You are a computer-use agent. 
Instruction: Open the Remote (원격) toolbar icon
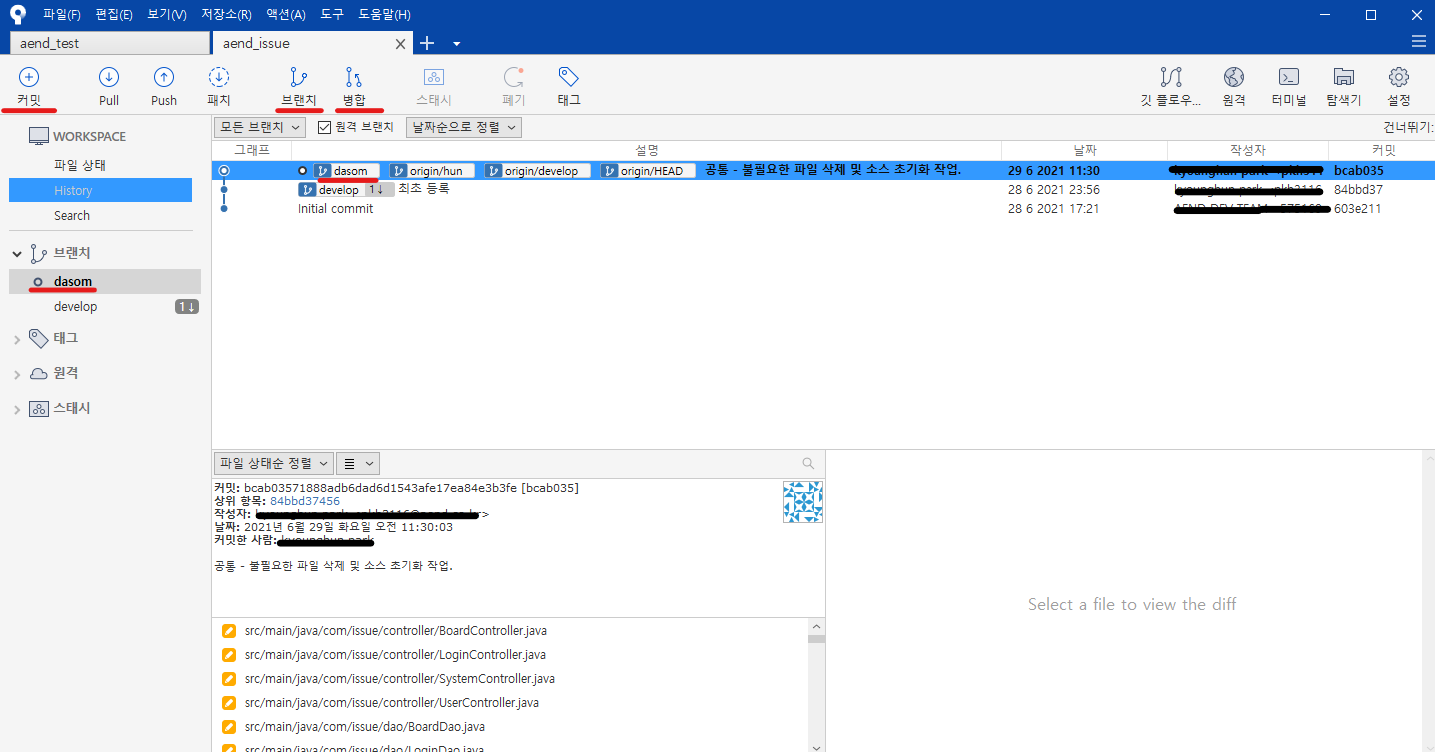1234,77
